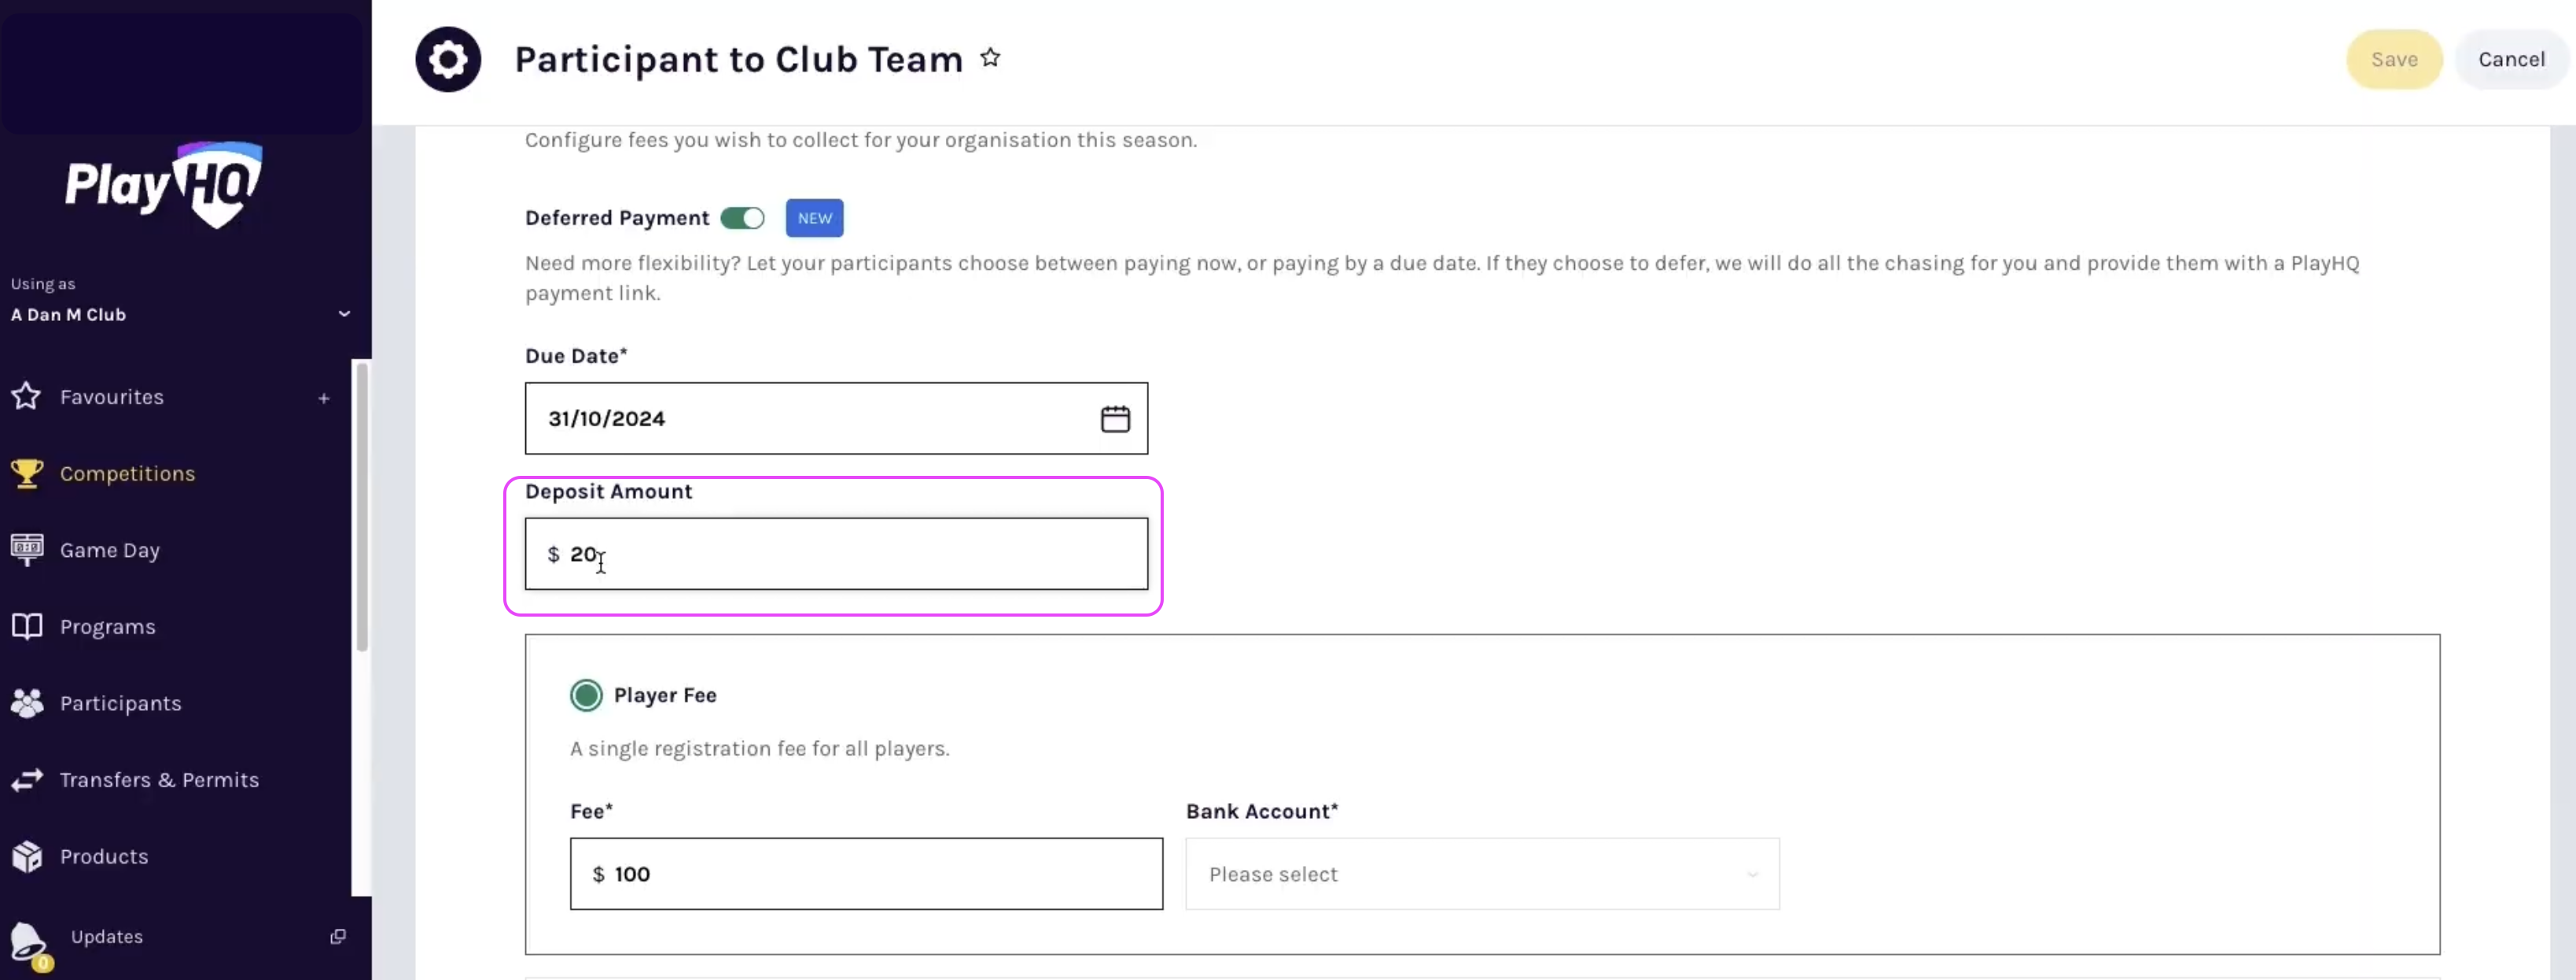The image size is (2576, 980).
Task: Click inside the Deposit Amount field
Action: (835, 554)
